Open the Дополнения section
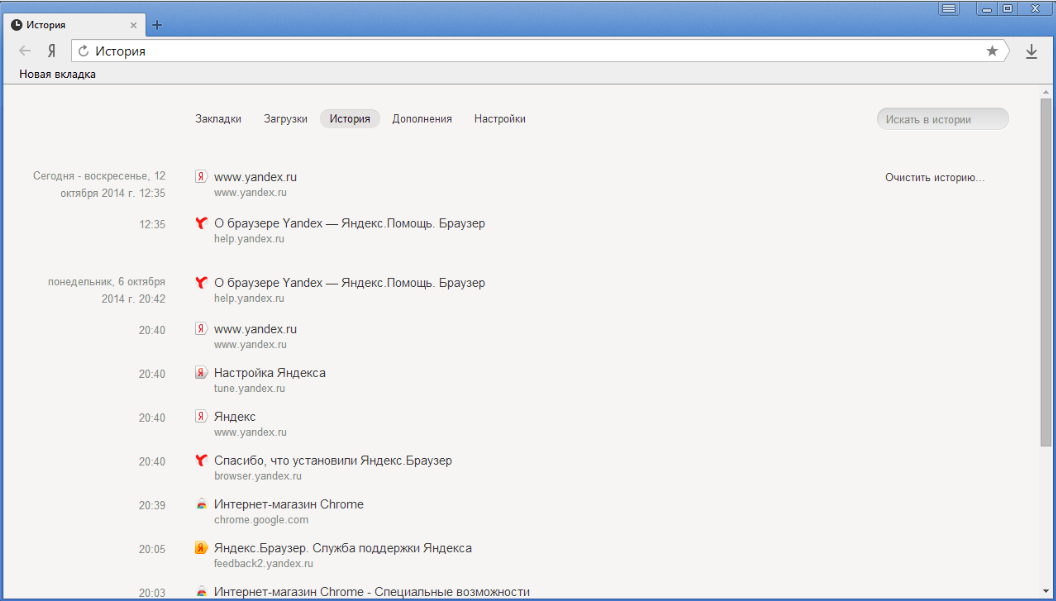 pyautogui.click(x=421, y=119)
